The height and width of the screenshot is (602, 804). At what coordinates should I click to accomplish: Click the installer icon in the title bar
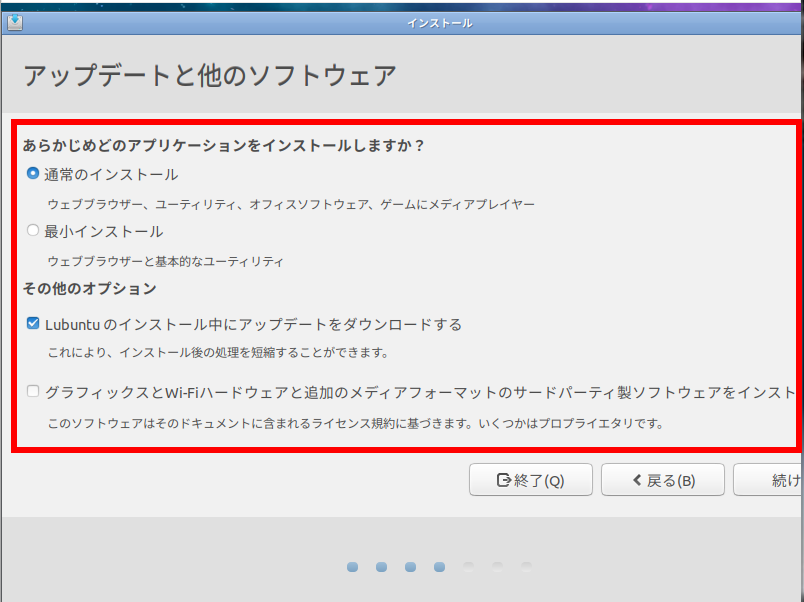(15, 23)
